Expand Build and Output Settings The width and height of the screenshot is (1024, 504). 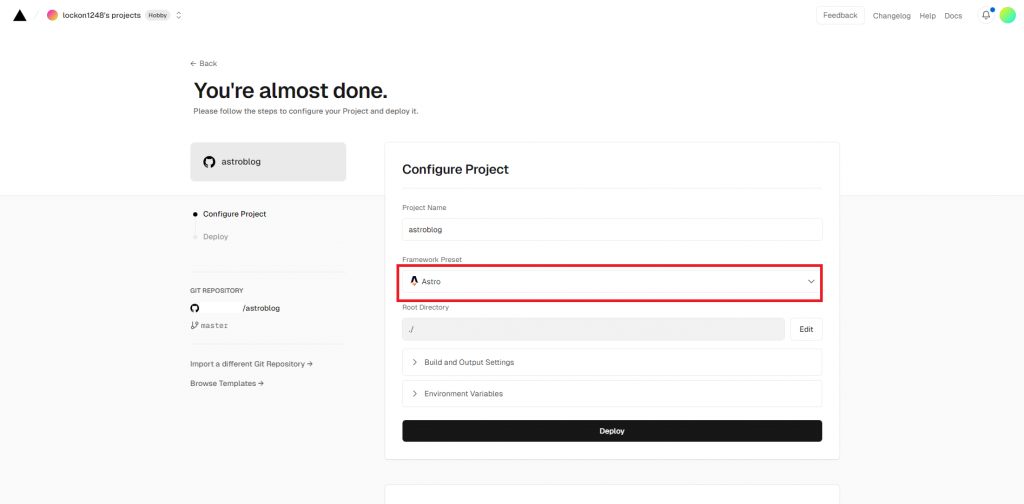pyautogui.click(x=612, y=362)
